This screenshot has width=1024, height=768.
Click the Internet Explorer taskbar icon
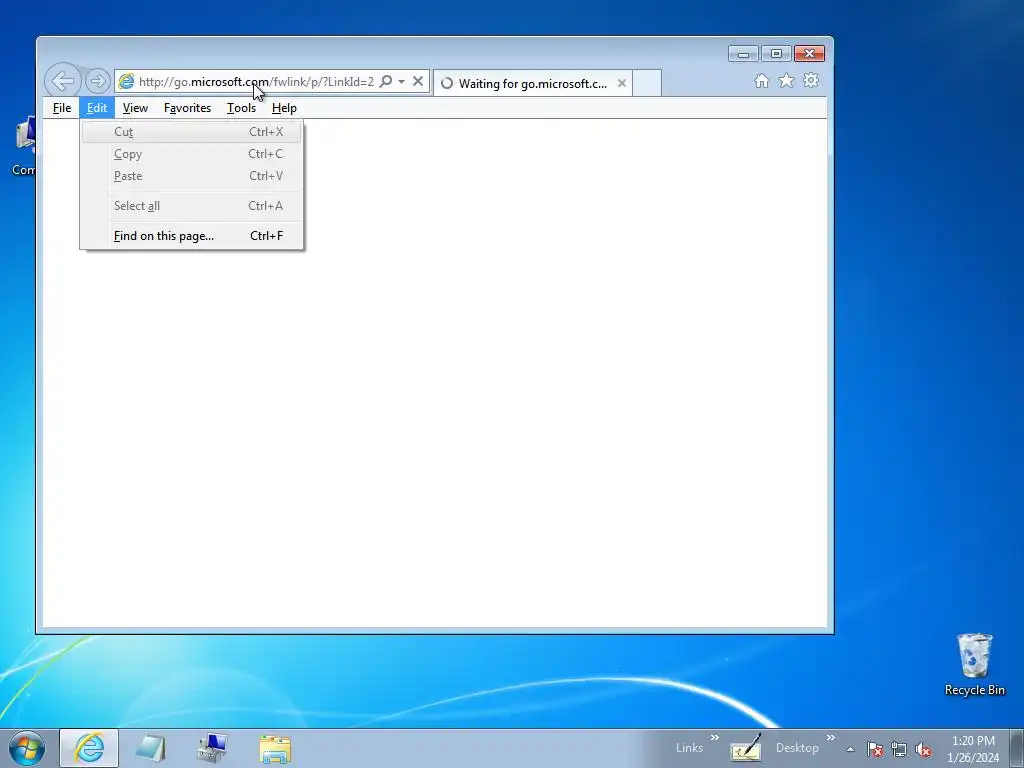(x=89, y=748)
